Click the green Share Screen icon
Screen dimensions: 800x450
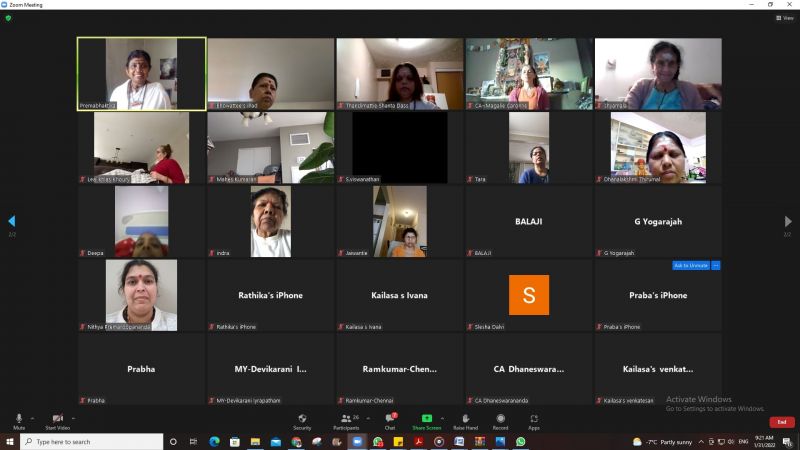coord(426,418)
